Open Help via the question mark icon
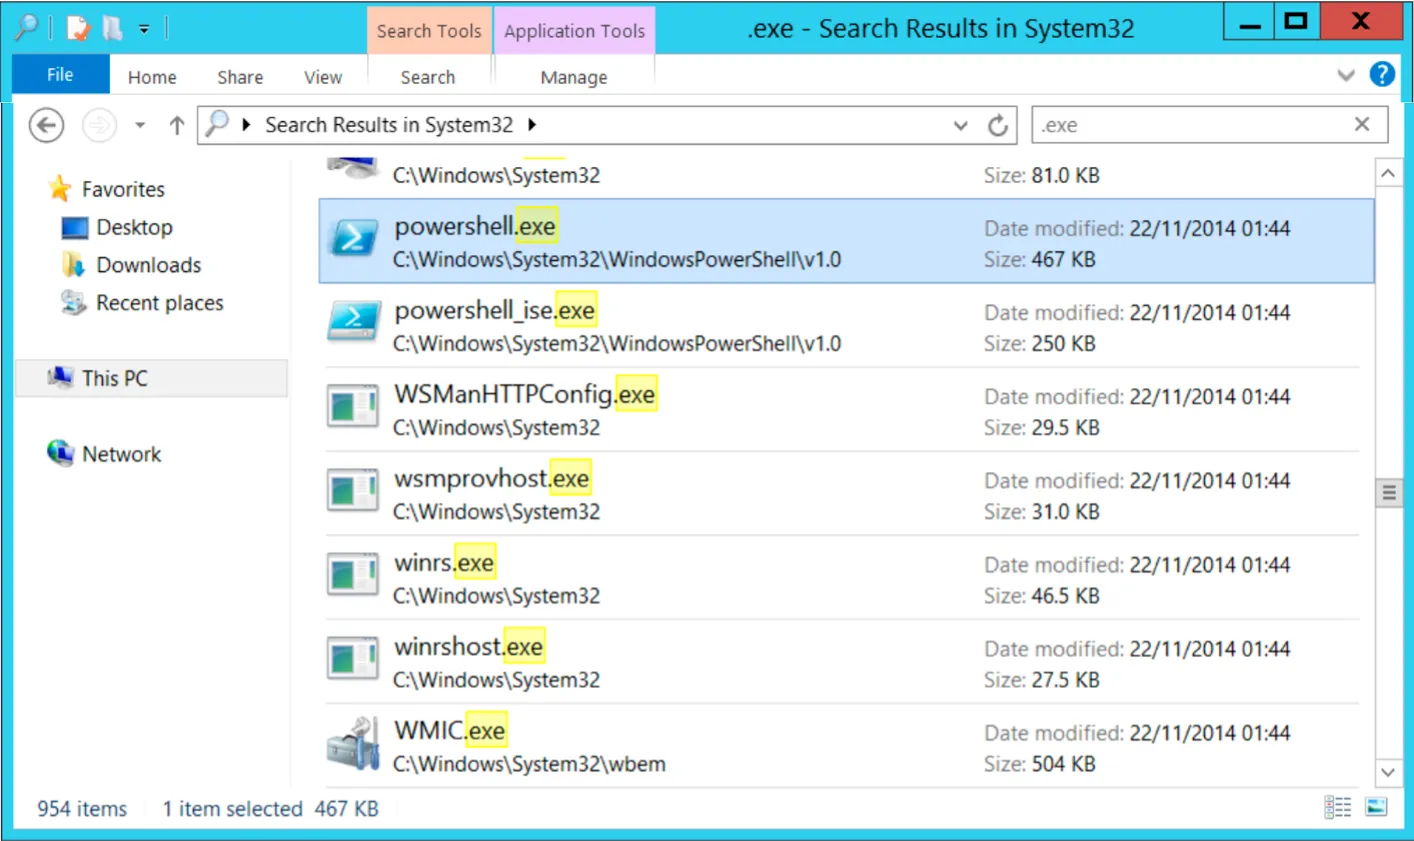This screenshot has height=841, width=1414. 1382,74
